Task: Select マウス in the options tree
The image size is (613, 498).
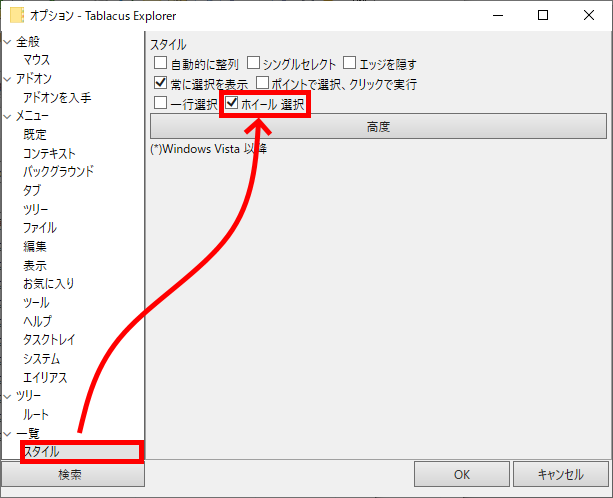Action: (37, 60)
